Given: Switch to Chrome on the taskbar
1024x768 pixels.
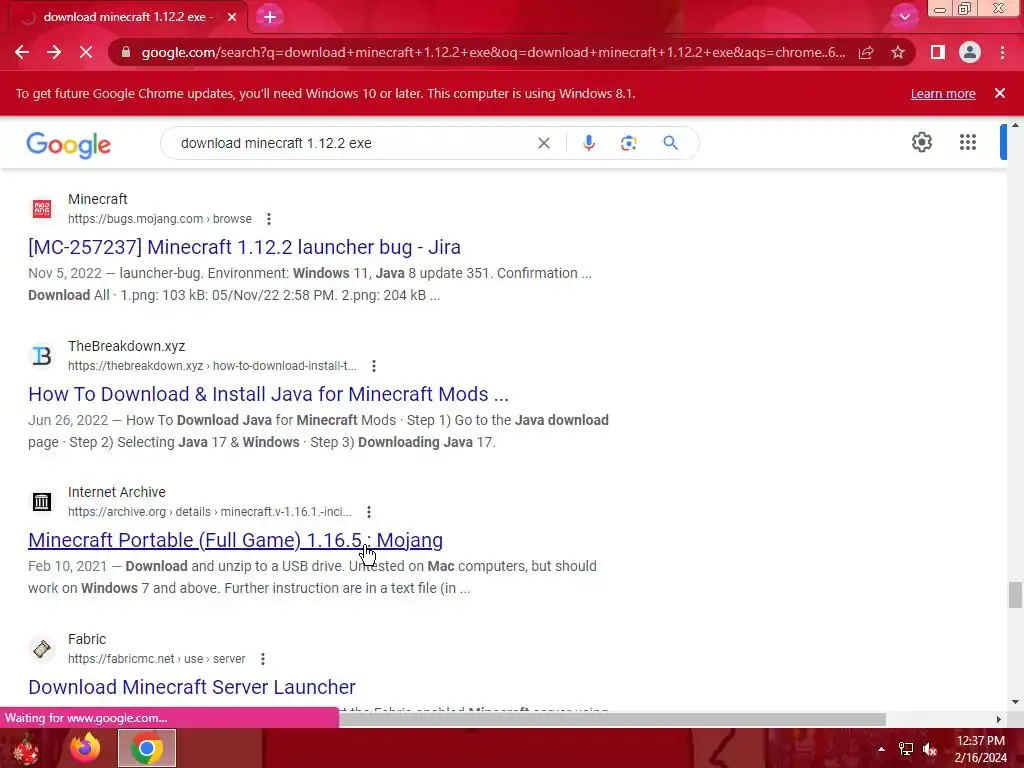Looking at the screenshot, I should (x=147, y=748).
